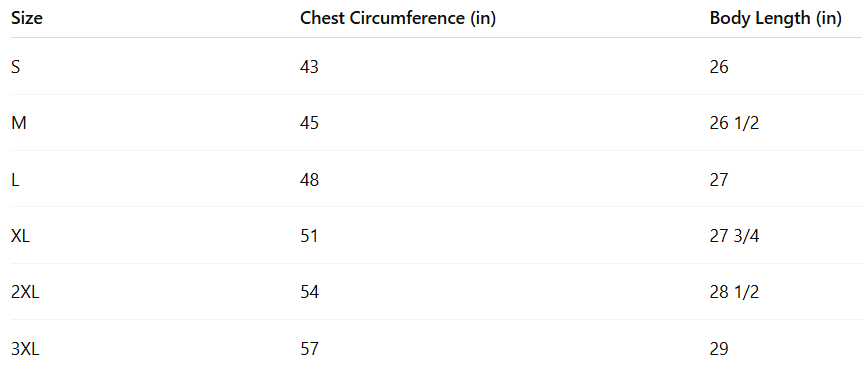Click body length value 27
Viewport: 862px width, 382px height.
coord(719,179)
